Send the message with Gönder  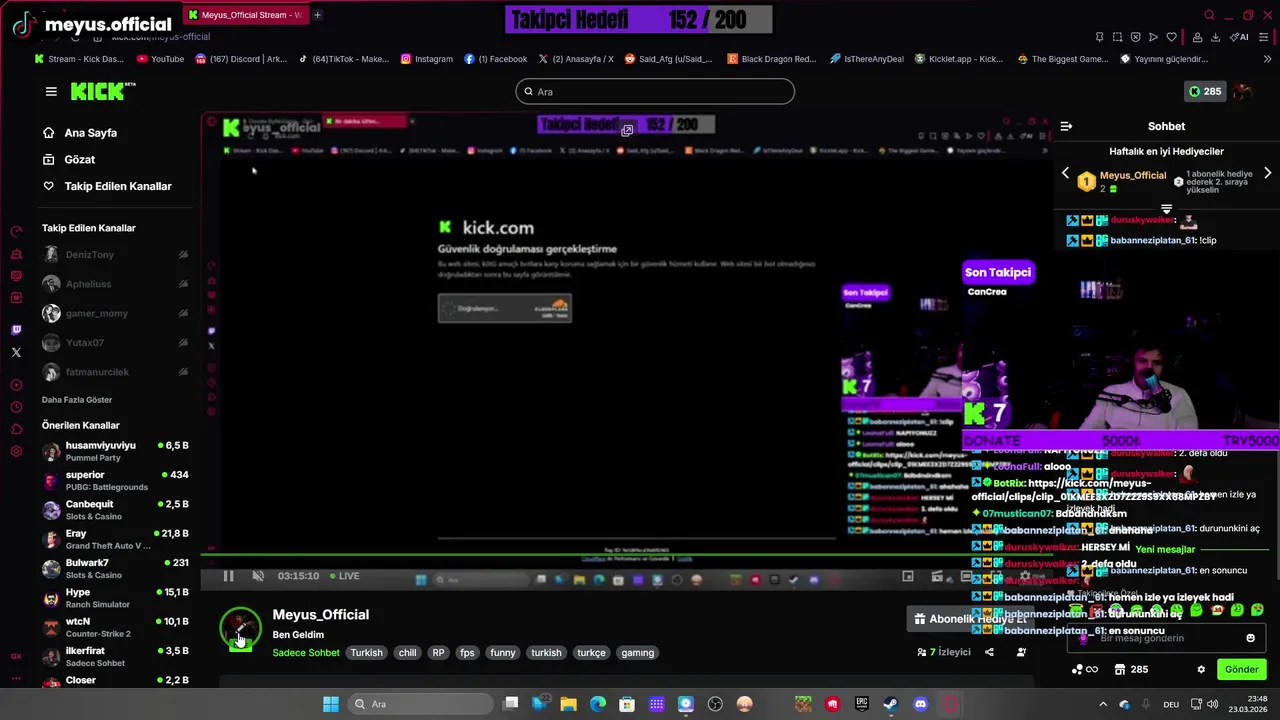[x=1241, y=669]
